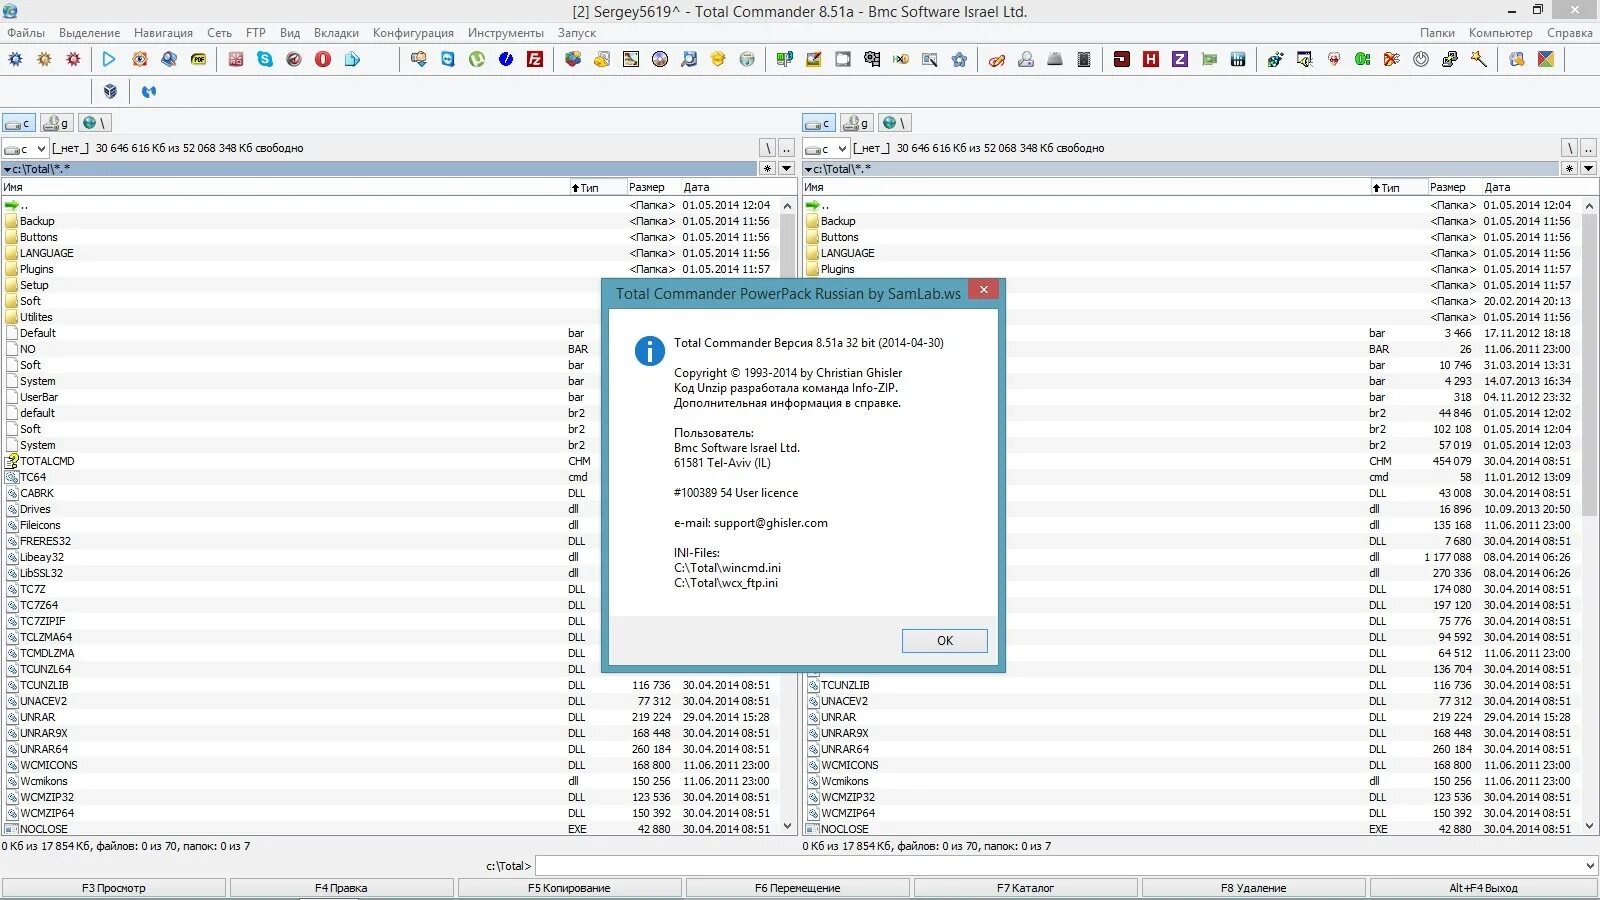Click the F7 Каталог button
Viewport: 1600px width, 900px height.
[x=1025, y=888]
